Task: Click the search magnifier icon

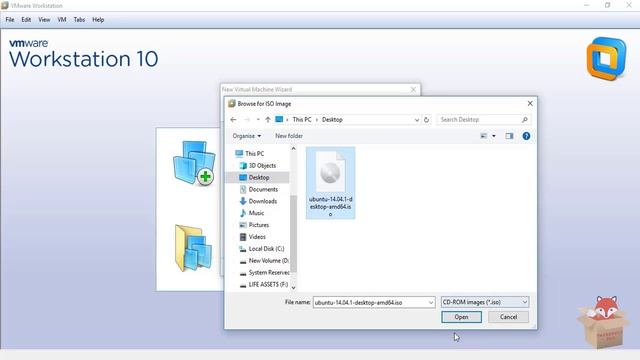Action: point(525,120)
